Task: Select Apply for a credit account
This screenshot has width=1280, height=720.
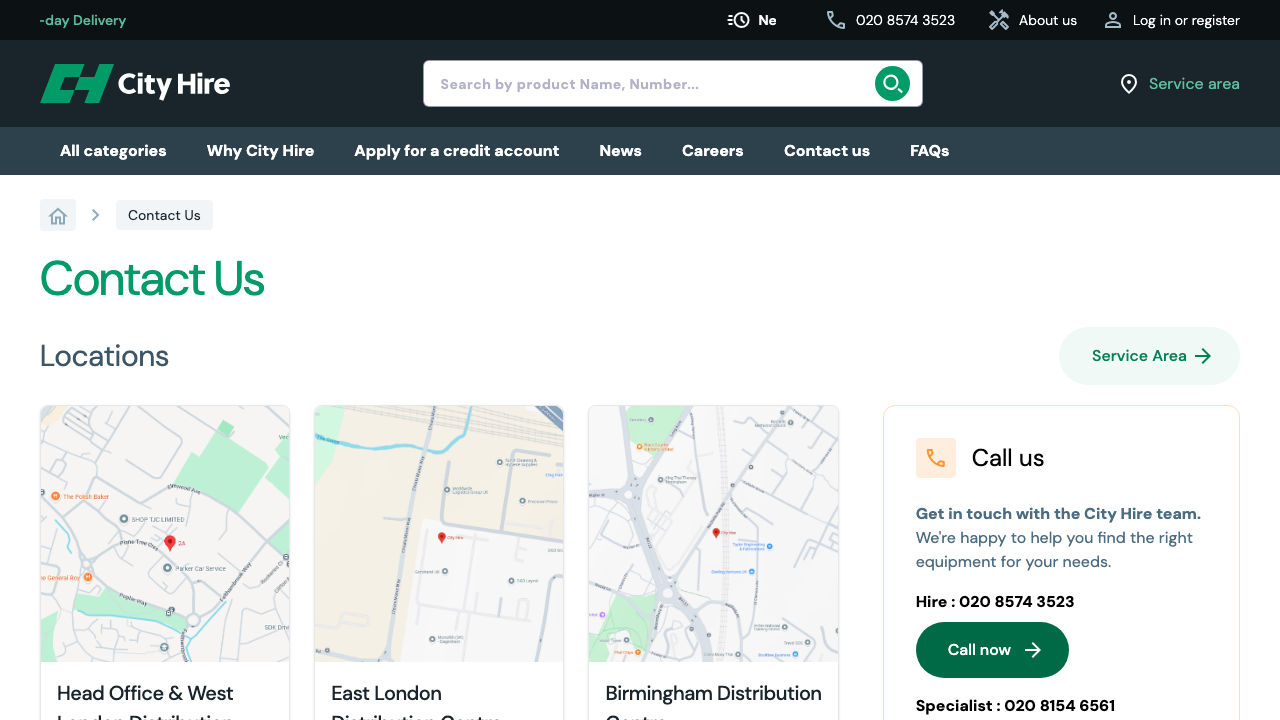Action: tap(456, 151)
